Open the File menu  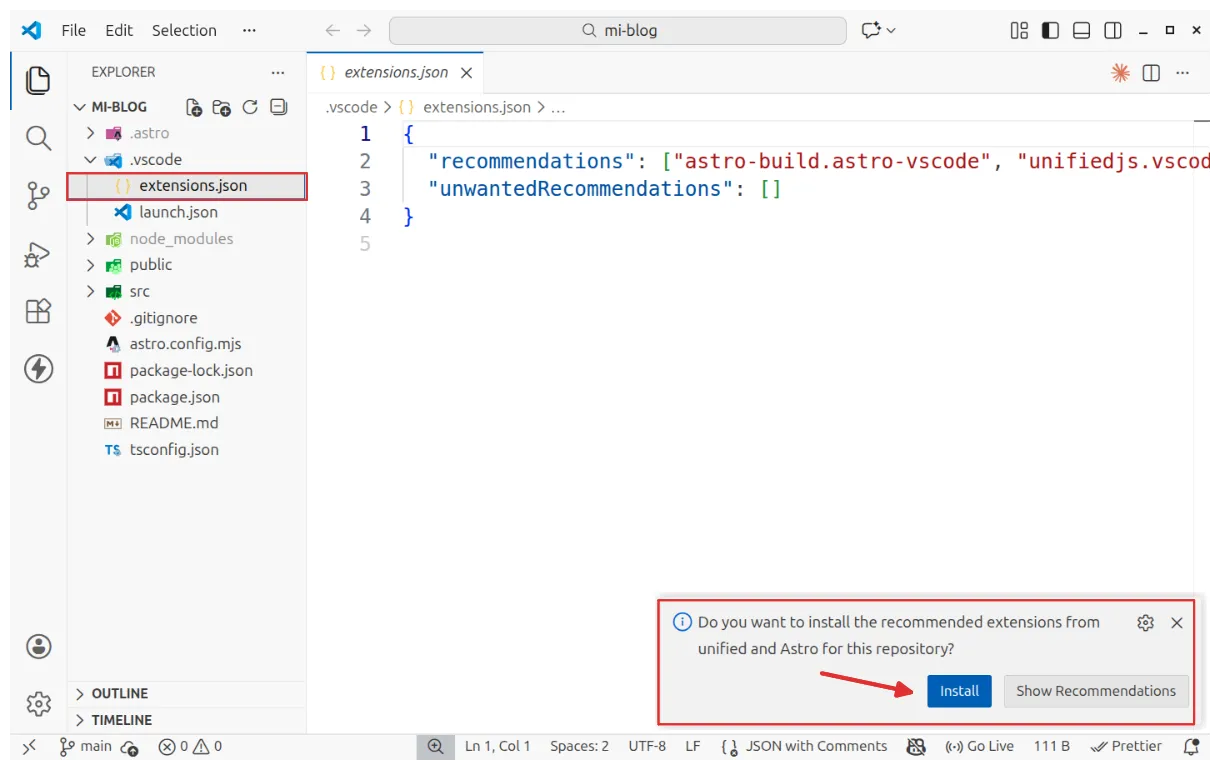[74, 30]
